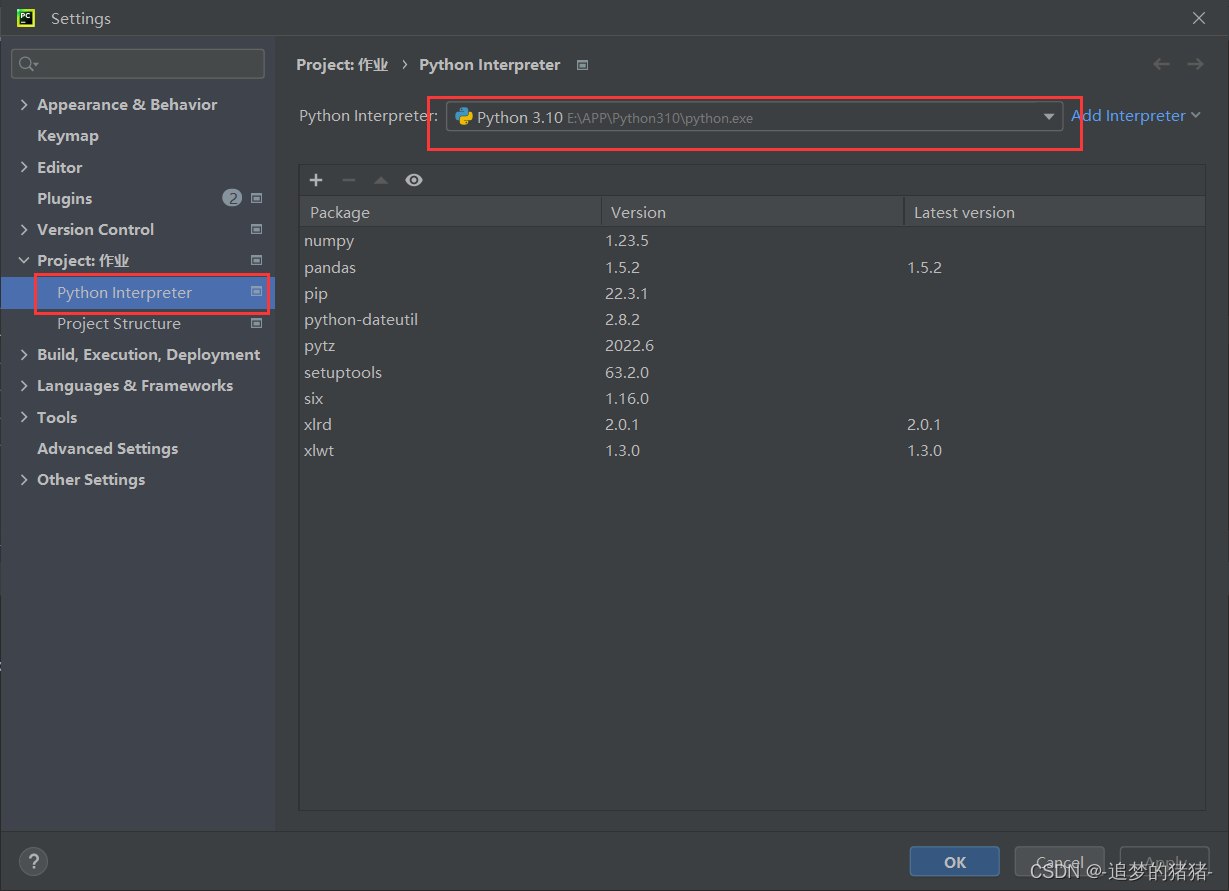
Task: Click the forward navigation arrow
Action: tap(1195, 64)
